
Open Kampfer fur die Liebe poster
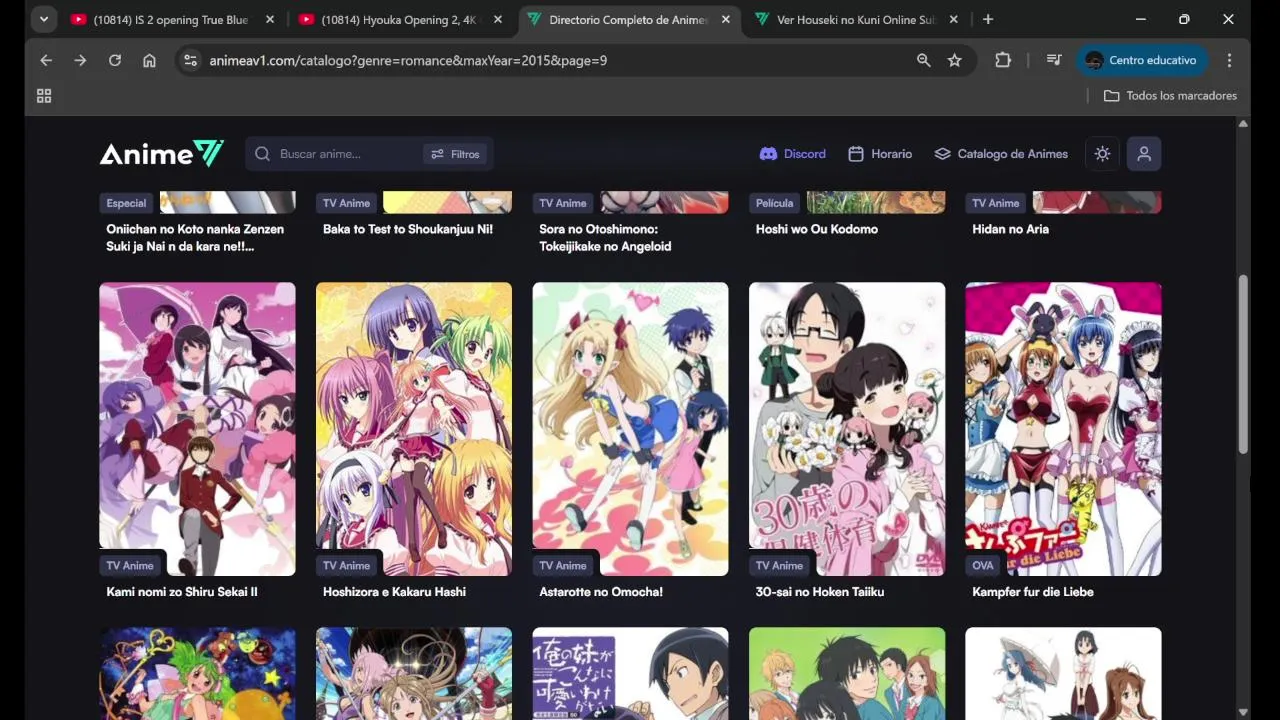(x=1063, y=429)
